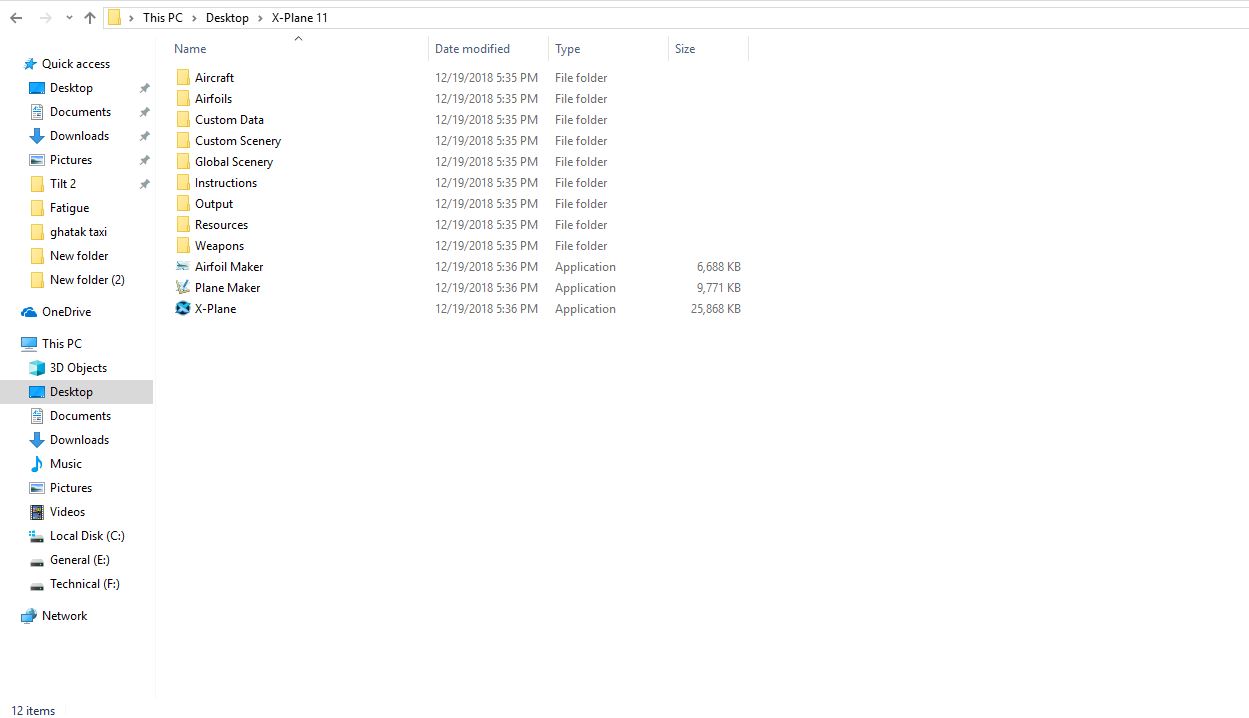Click Aircraft row's File folder text
This screenshot has height=718, width=1249.
pyautogui.click(x=581, y=78)
